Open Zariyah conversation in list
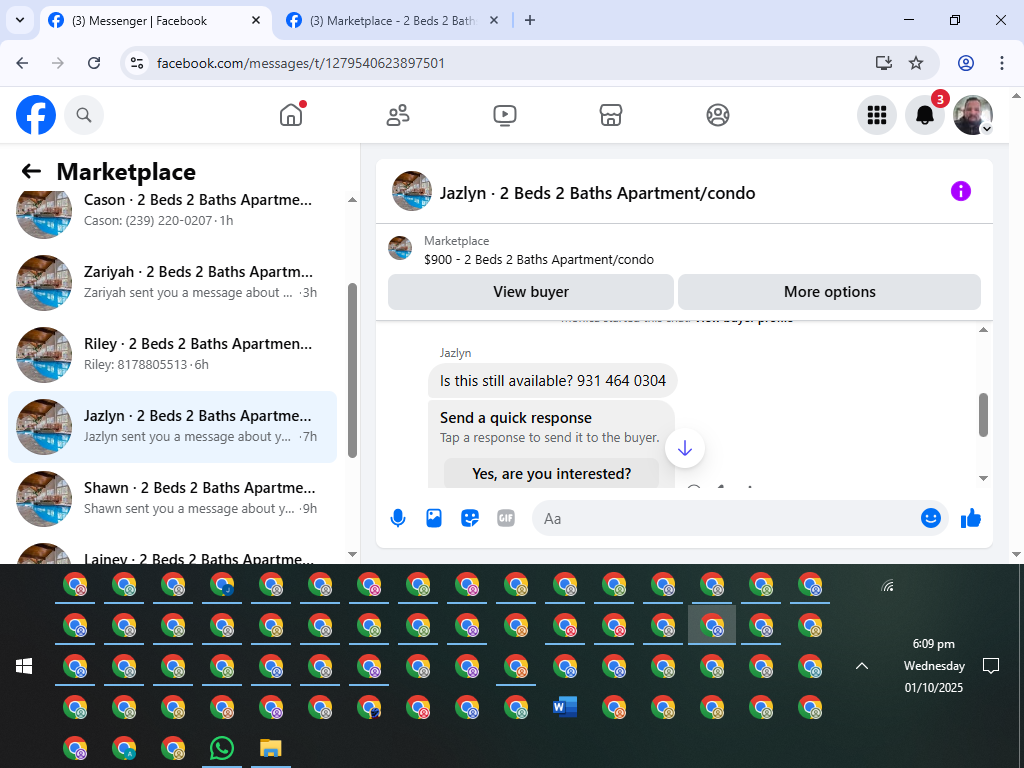 [172, 283]
